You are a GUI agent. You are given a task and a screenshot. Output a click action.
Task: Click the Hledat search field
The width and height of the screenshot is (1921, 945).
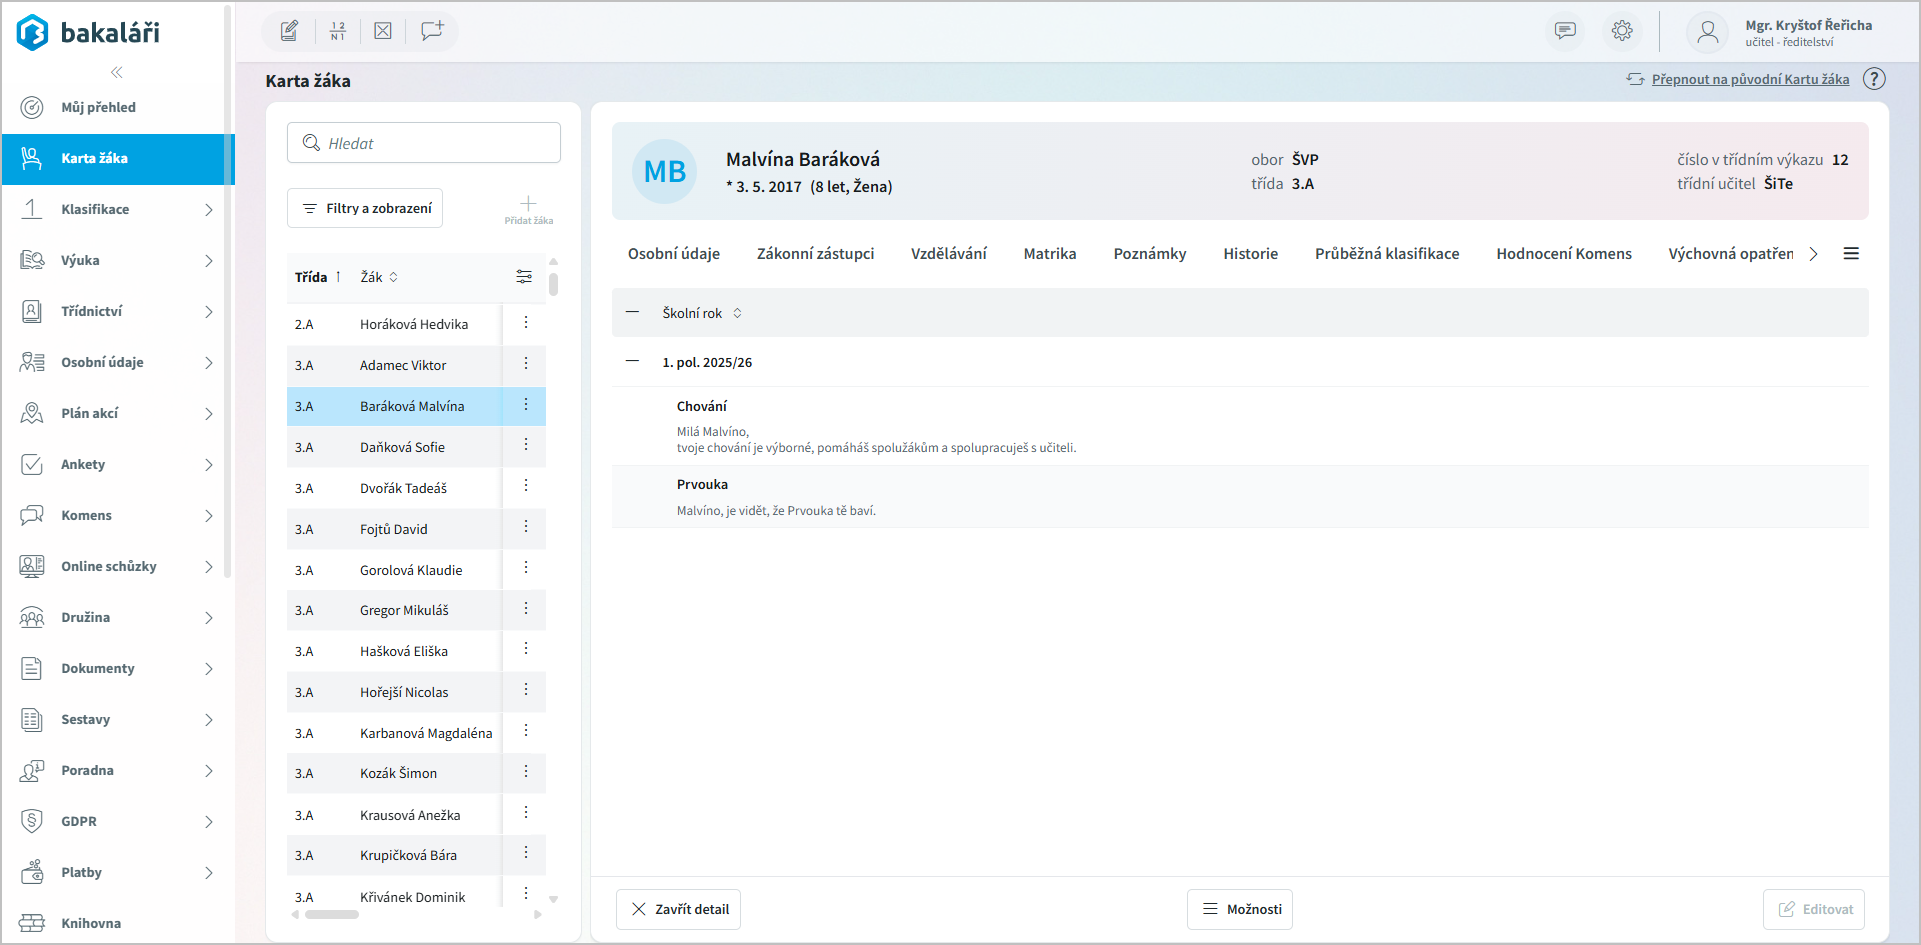pyautogui.click(x=424, y=143)
